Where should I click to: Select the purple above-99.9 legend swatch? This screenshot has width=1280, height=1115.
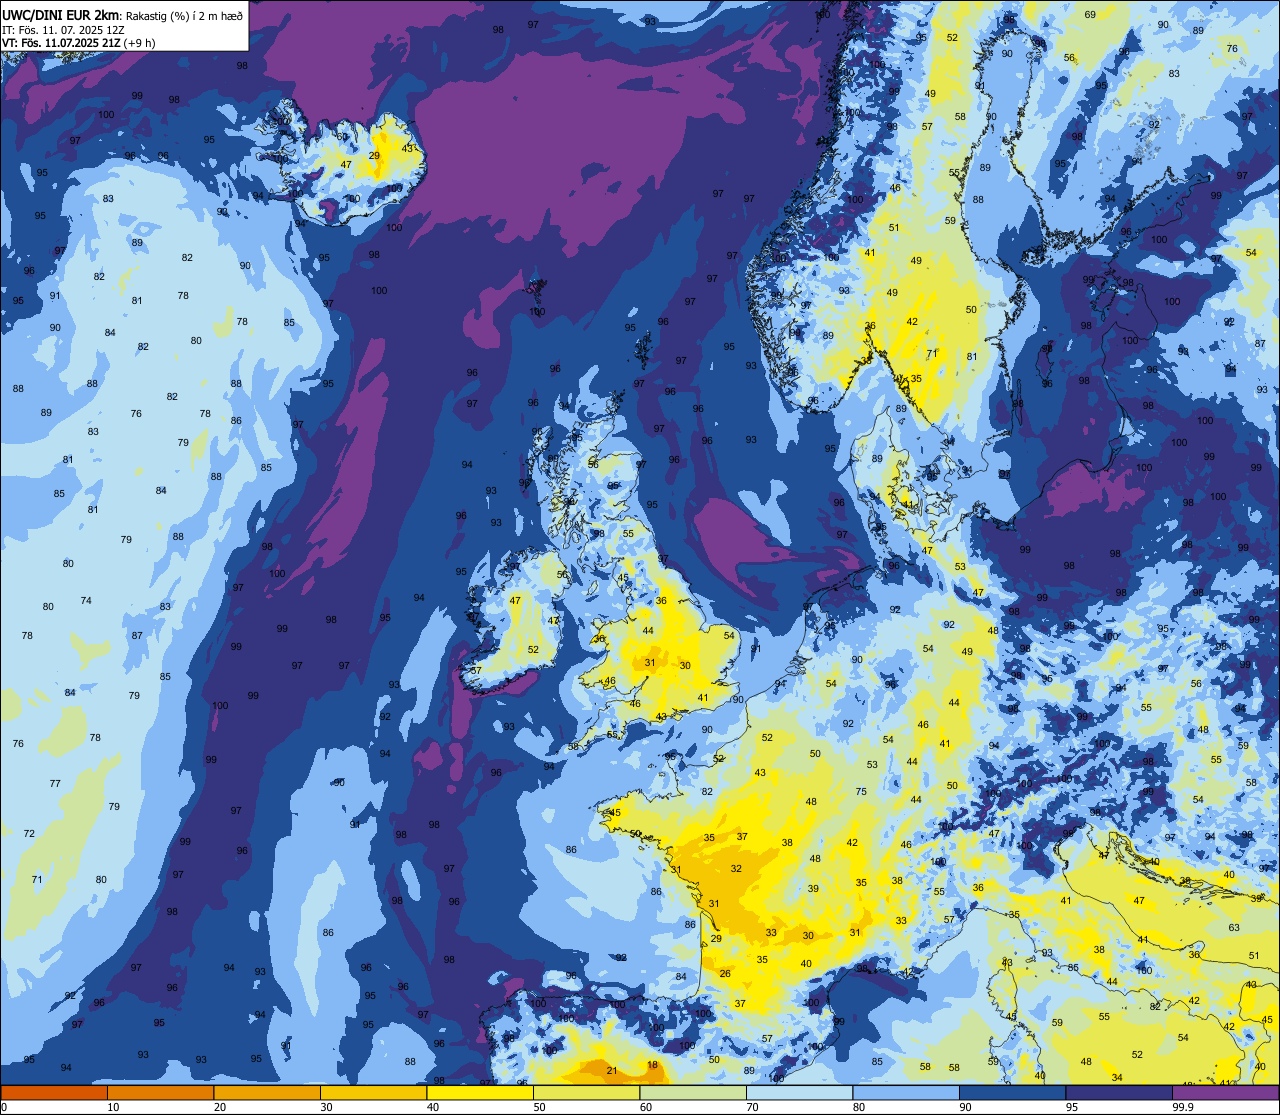(x=1225, y=1092)
